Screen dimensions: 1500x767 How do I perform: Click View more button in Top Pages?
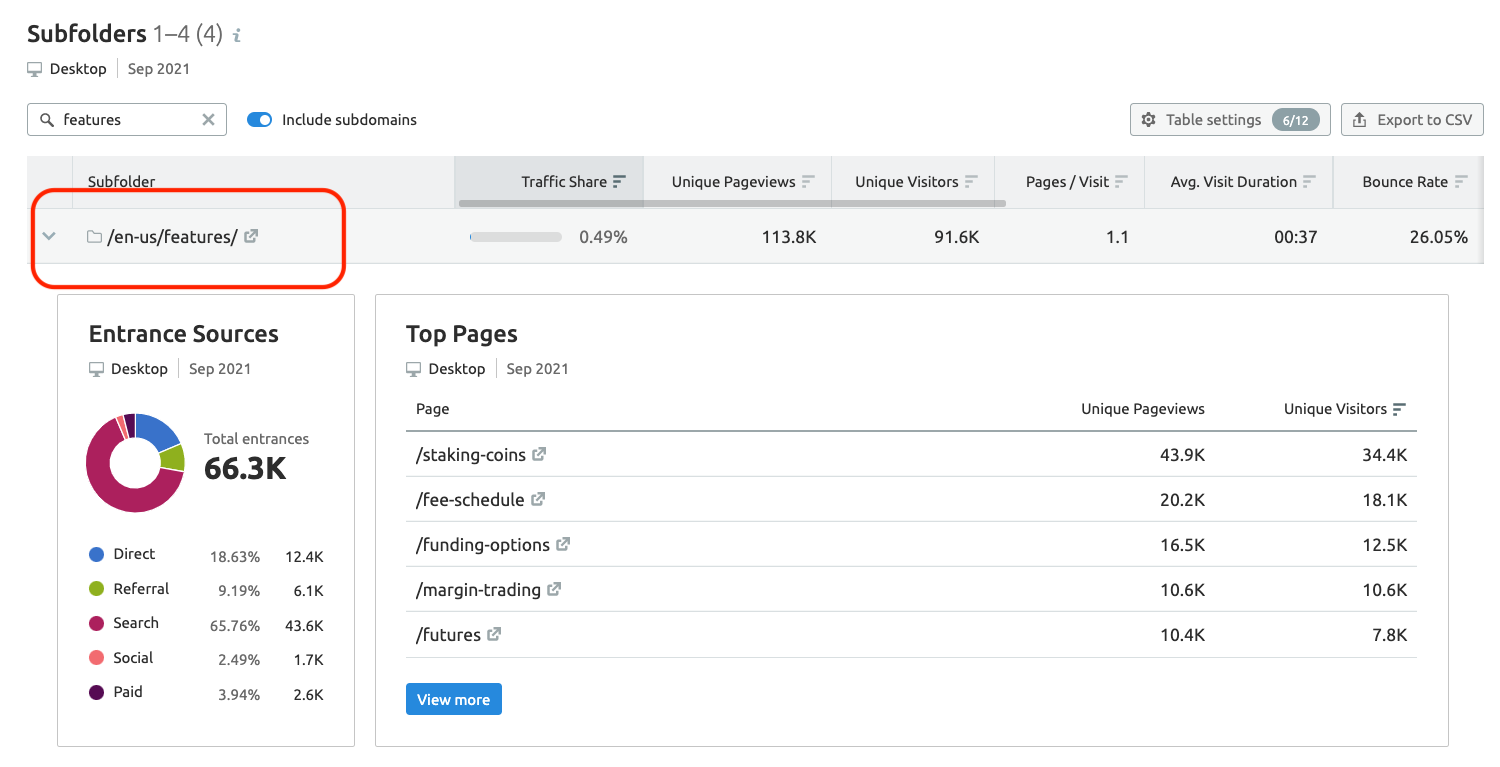tap(454, 699)
